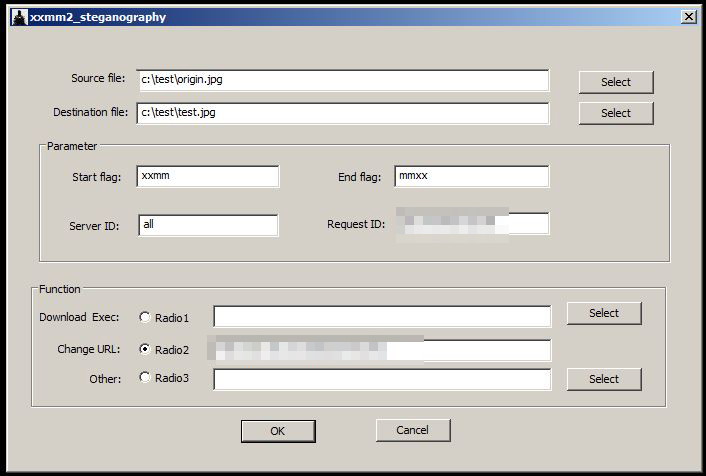Screen dimensions: 706x476
Task: Click the Server ID input field
Action: point(207,225)
